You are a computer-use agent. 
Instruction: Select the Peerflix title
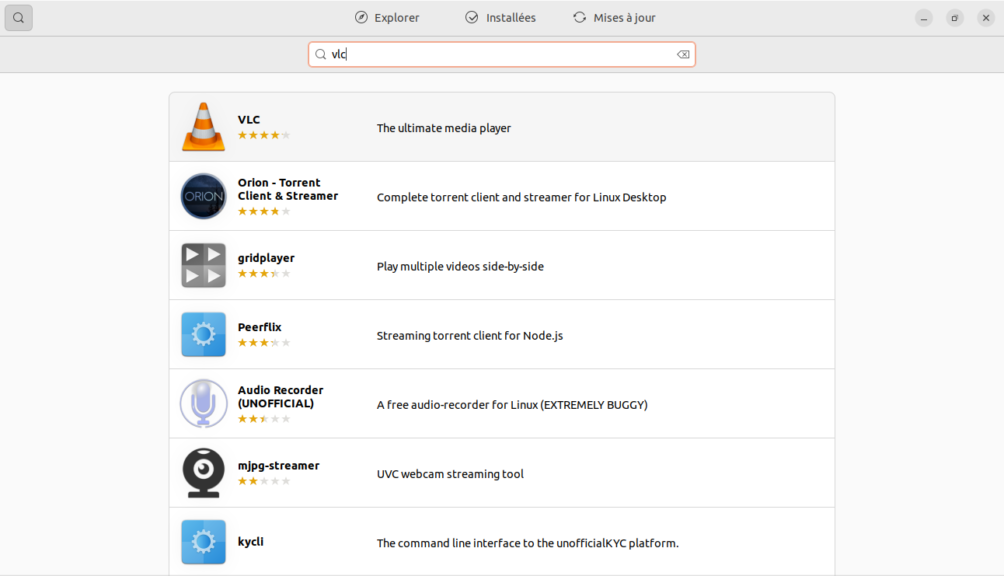coord(259,327)
